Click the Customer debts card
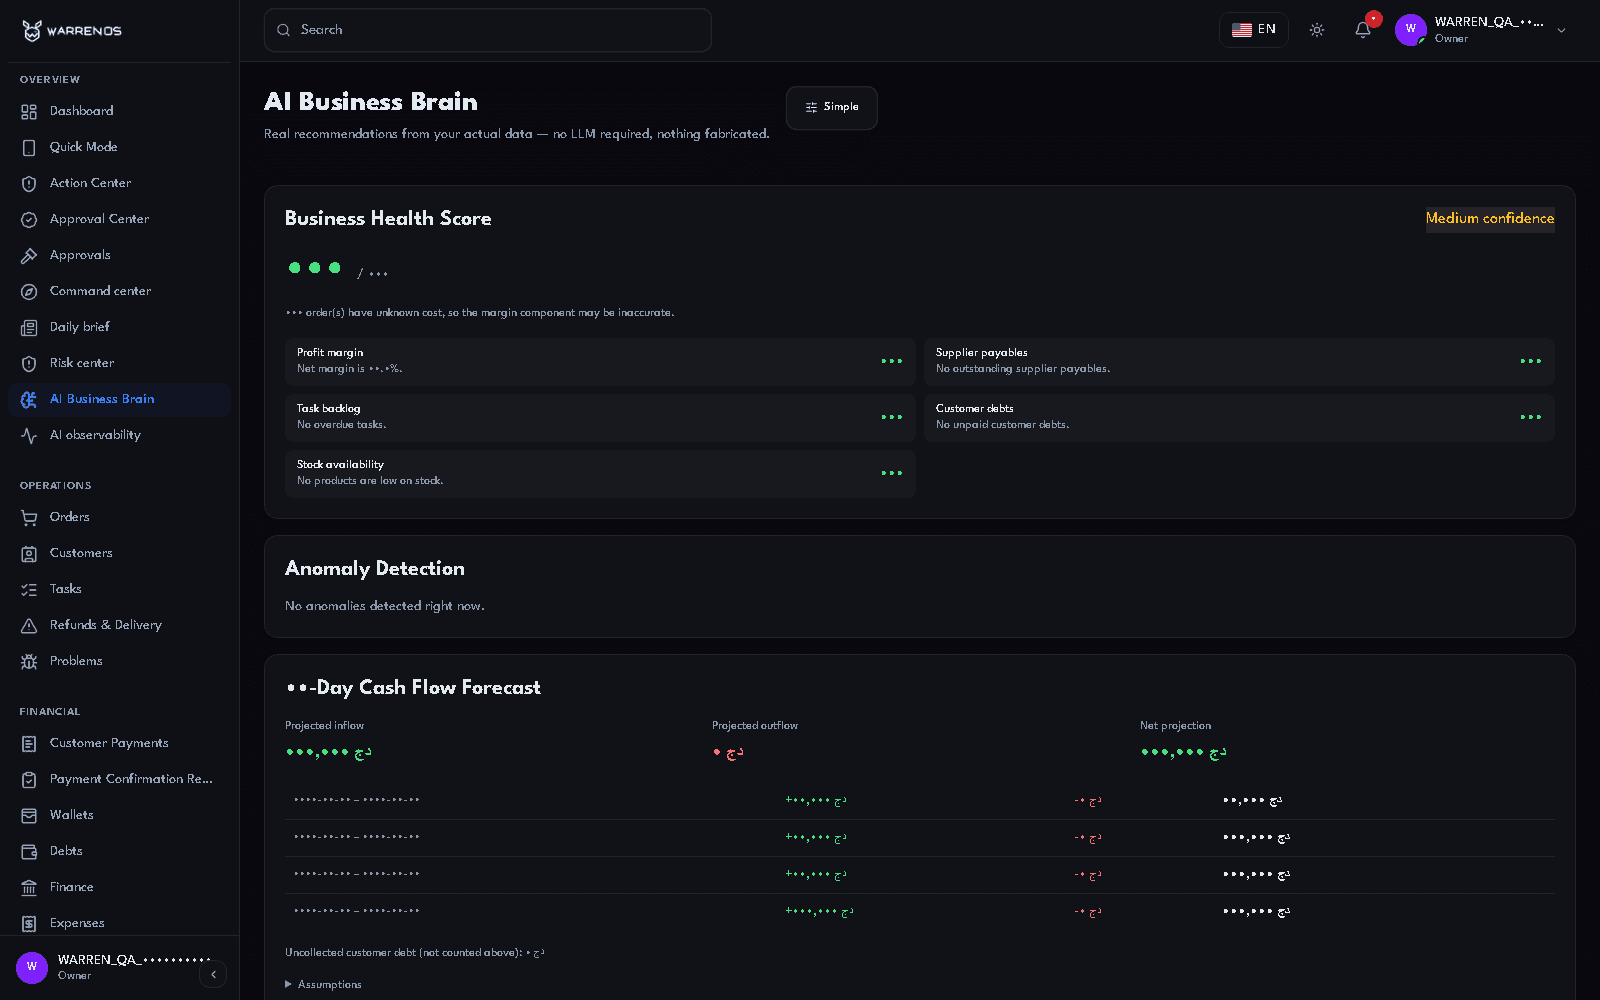Image resolution: width=1600 pixels, height=1000 pixels. pyautogui.click(x=1239, y=417)
